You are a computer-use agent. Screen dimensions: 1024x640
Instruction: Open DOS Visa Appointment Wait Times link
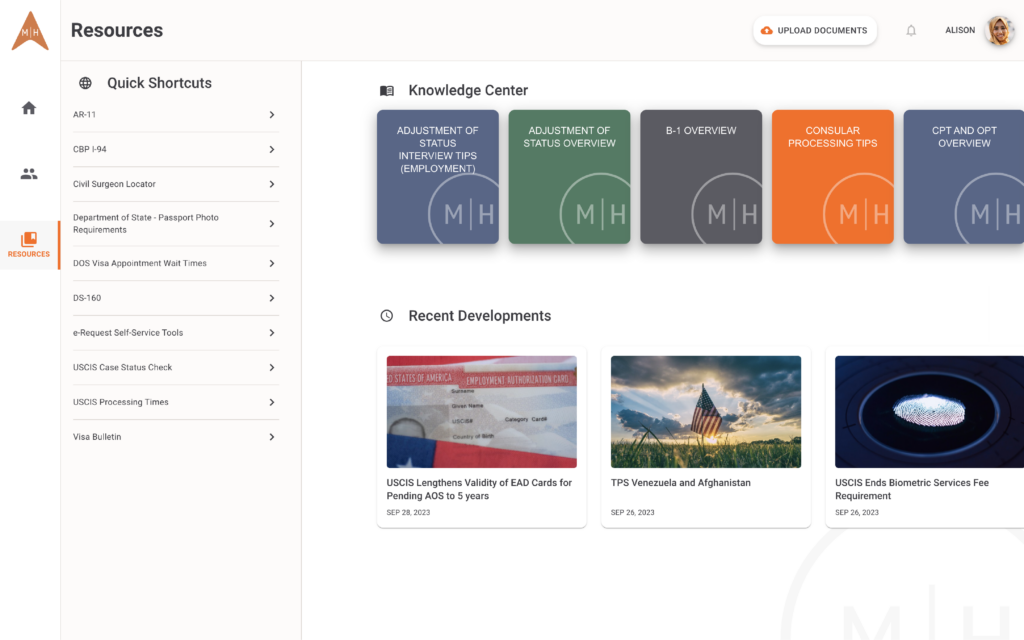[x=140, y=264]
